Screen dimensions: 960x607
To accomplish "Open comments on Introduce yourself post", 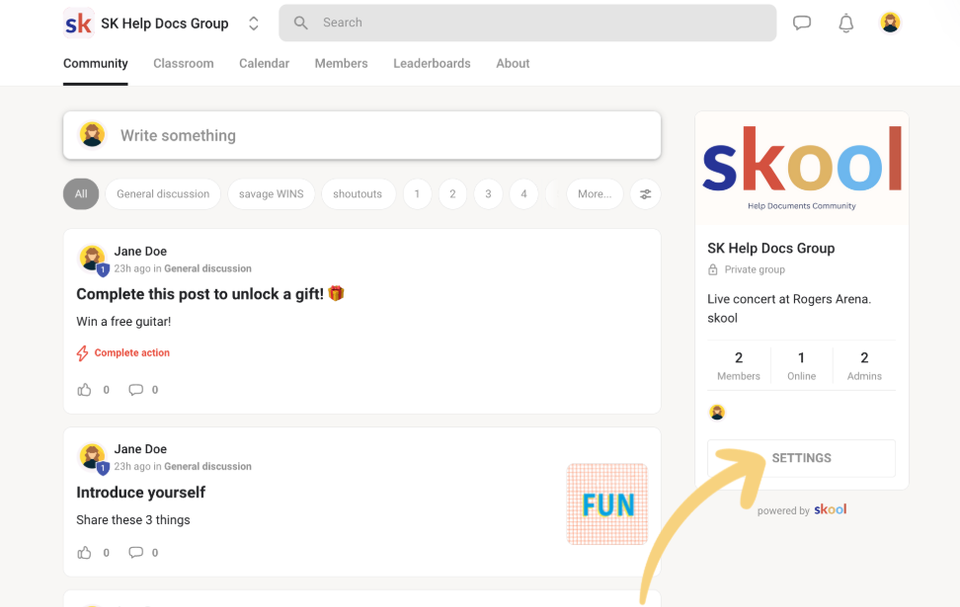I will (x=135, y=552).
